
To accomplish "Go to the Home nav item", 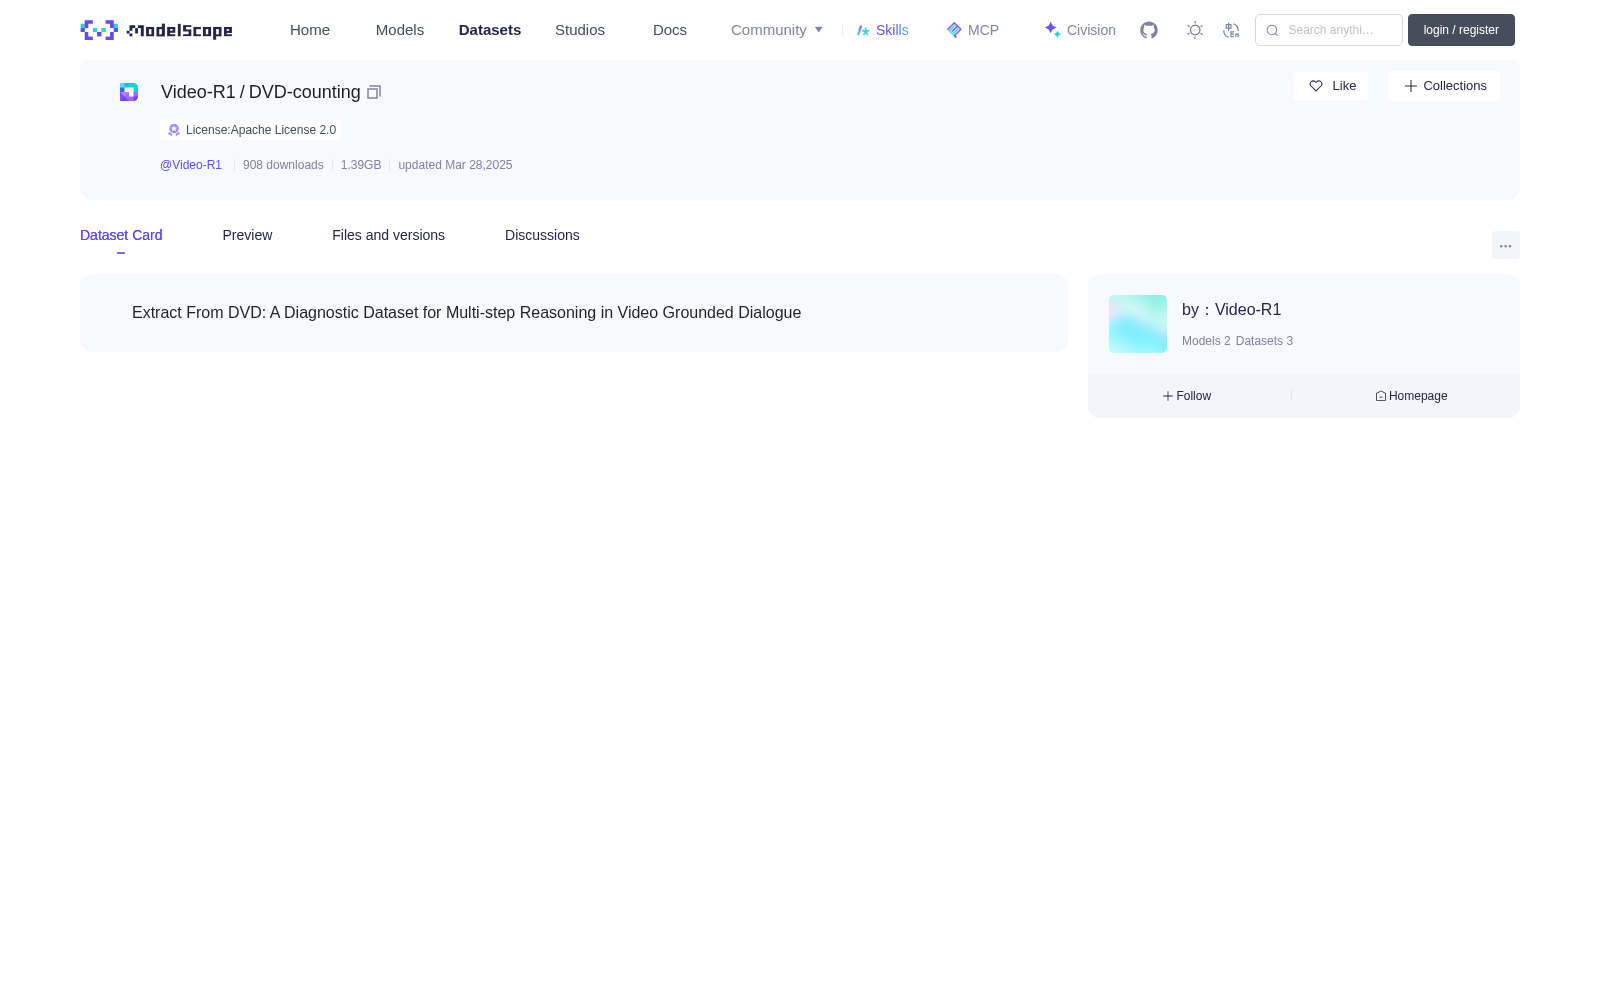I will coord(310,30).
